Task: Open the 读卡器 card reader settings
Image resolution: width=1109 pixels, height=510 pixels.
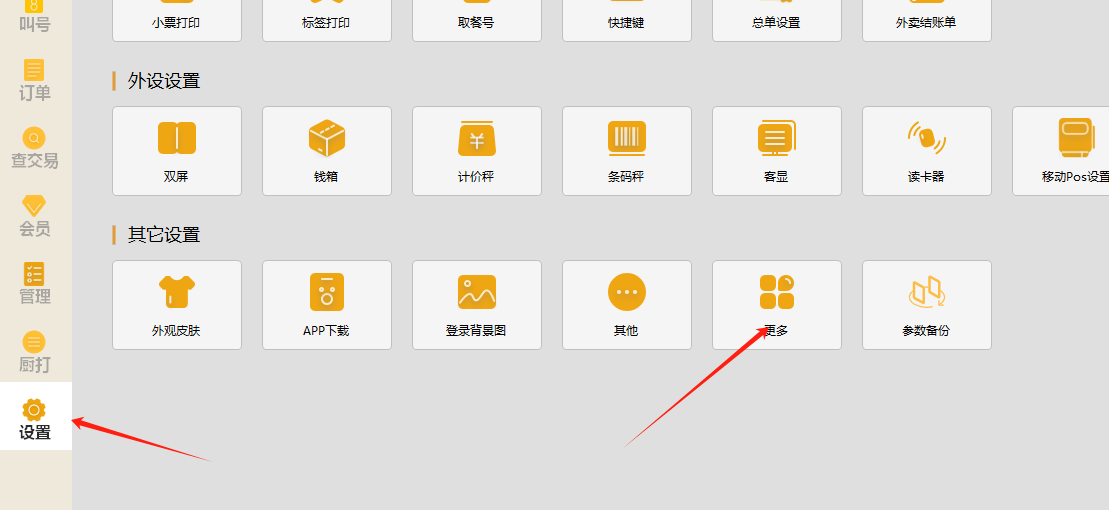Action: pos(927,150)
